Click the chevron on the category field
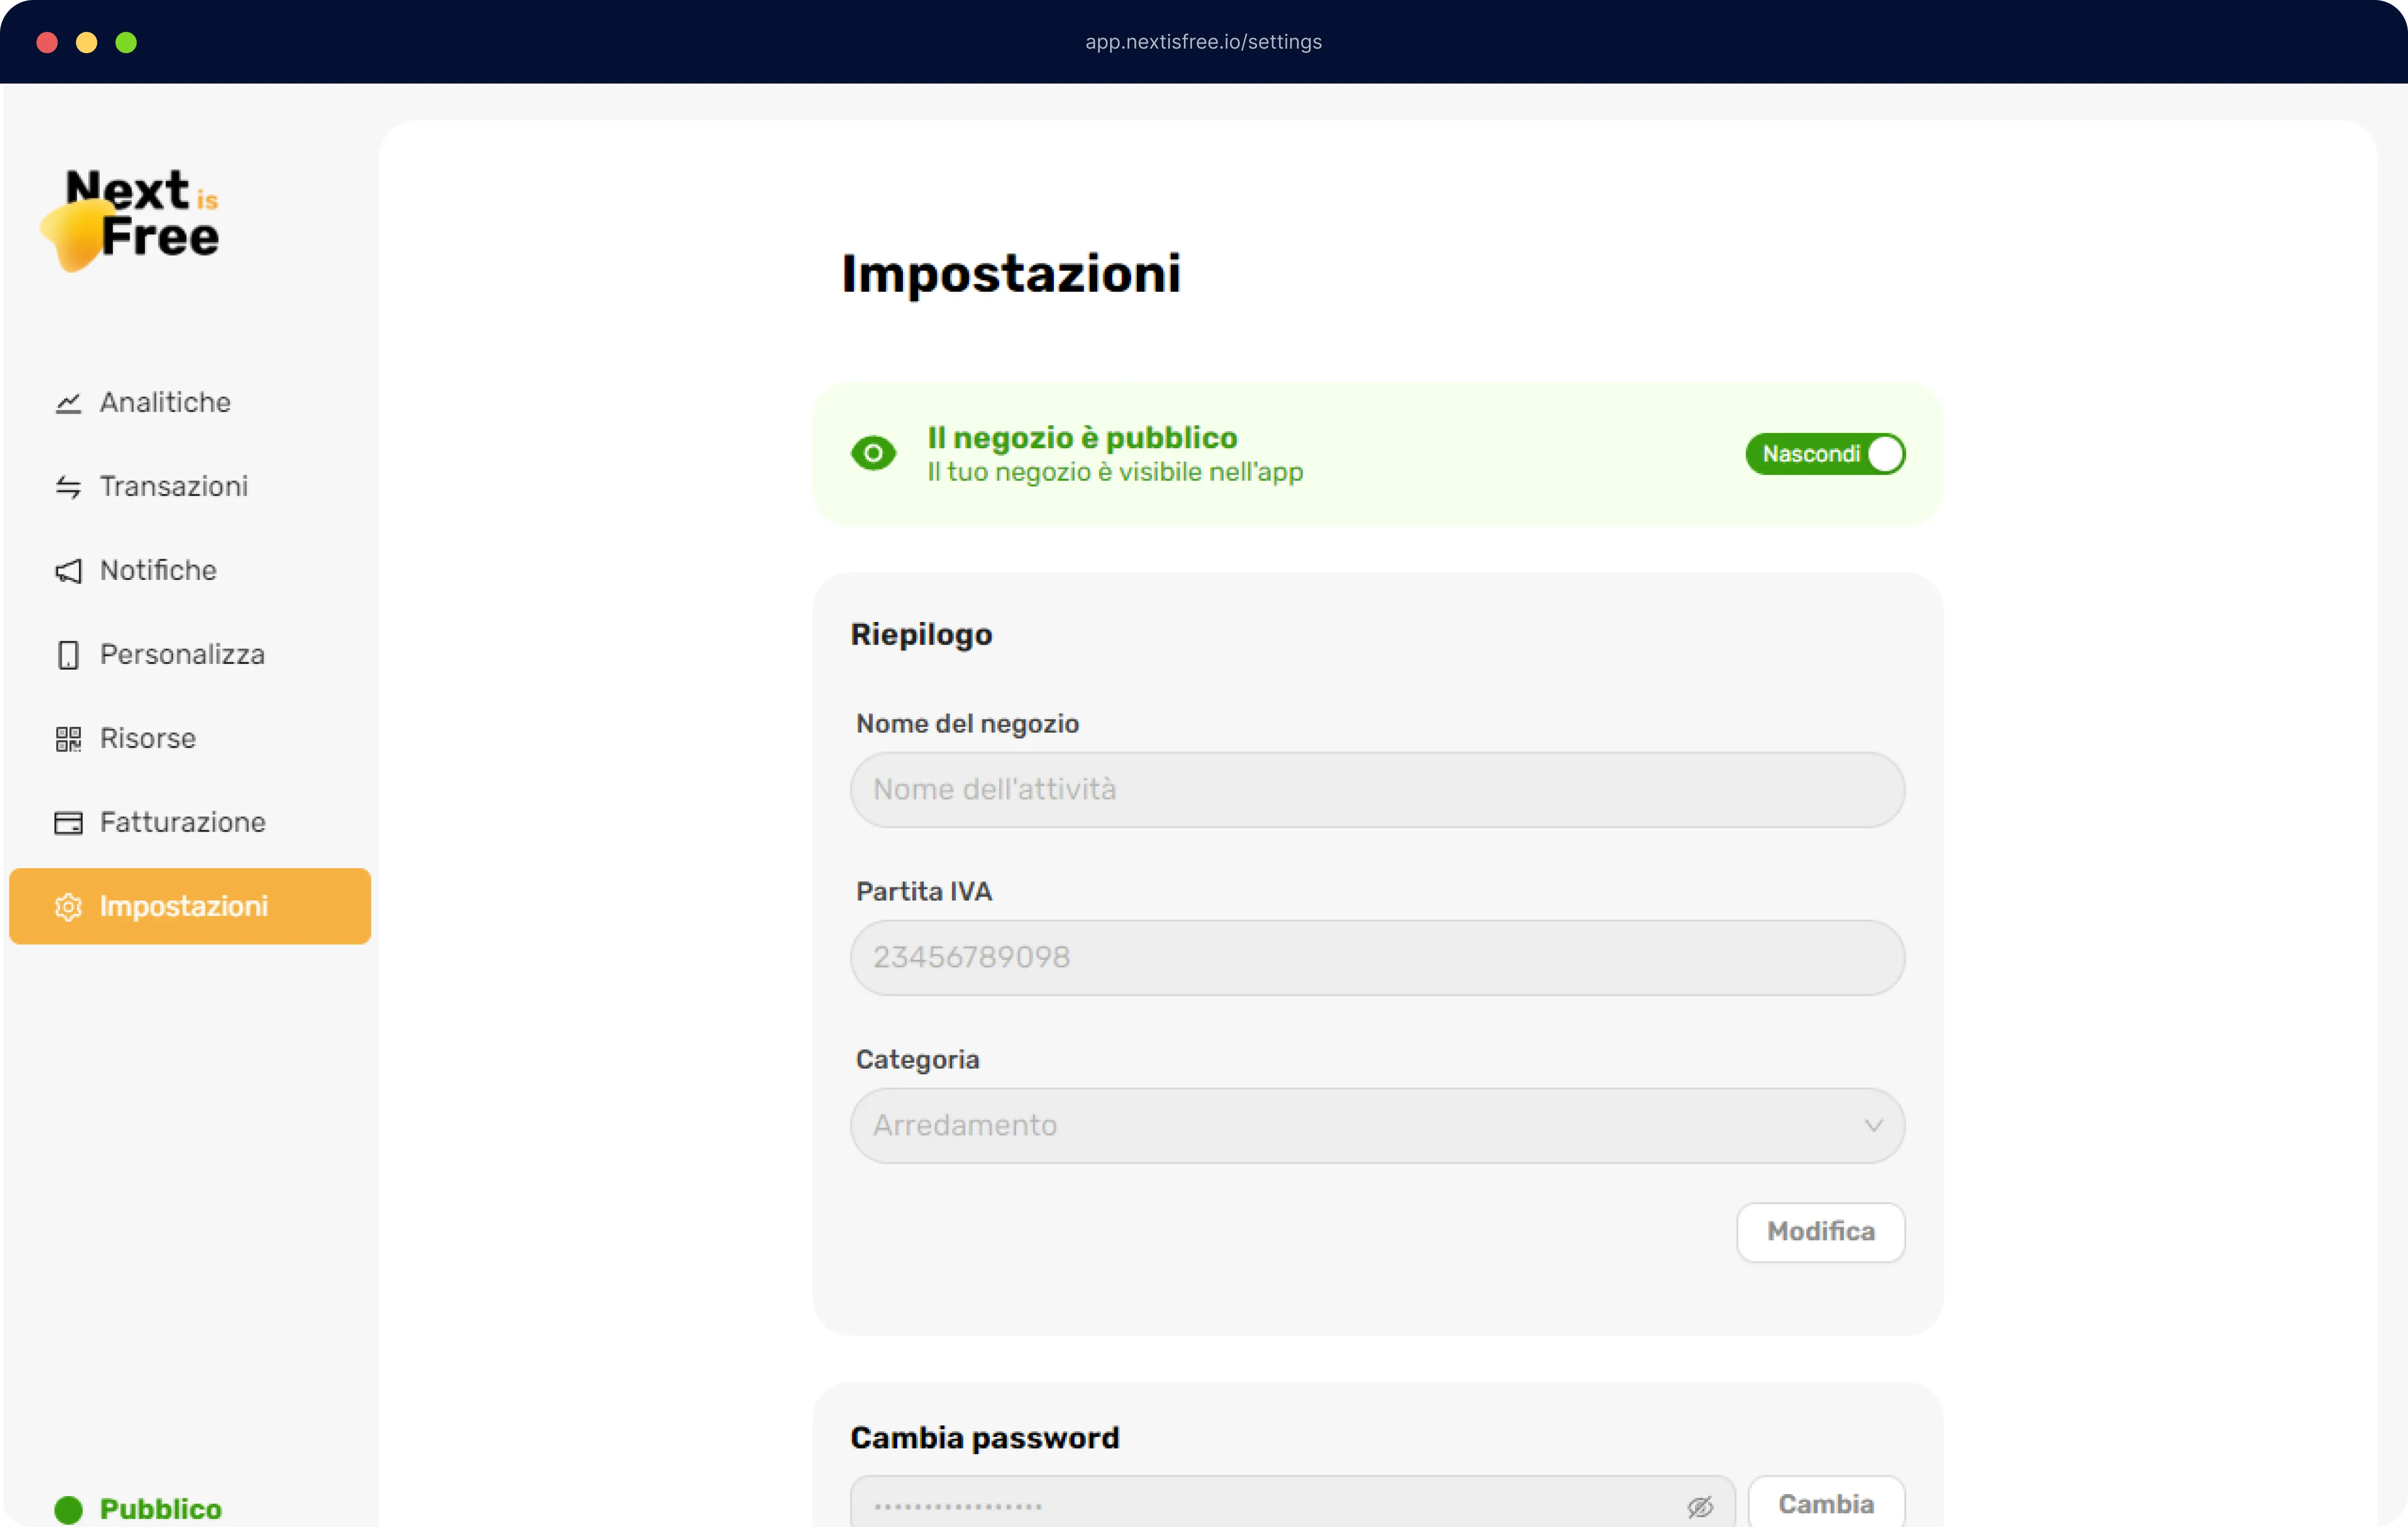 1874,1125
